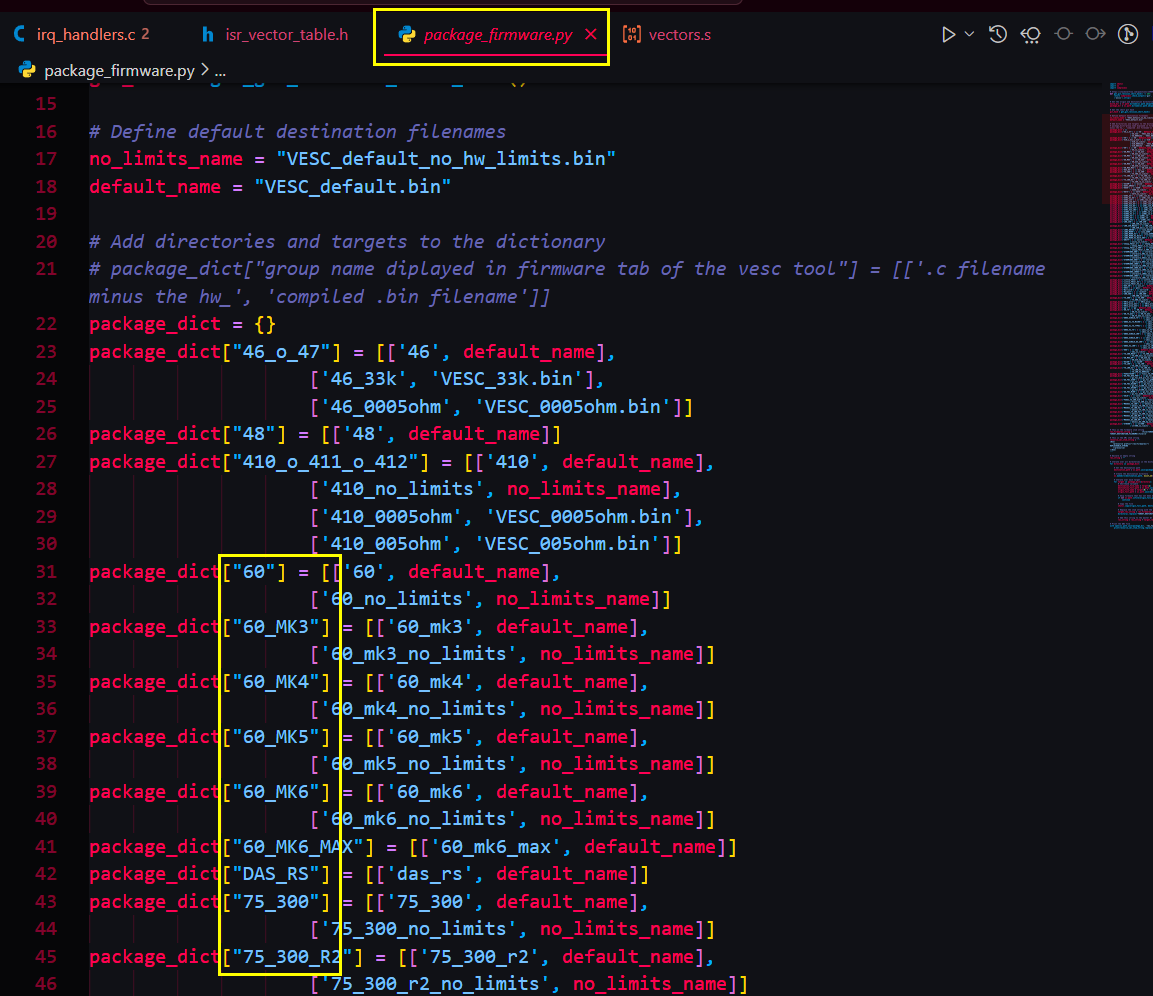Run the Python file with play button

coord(948,35)
